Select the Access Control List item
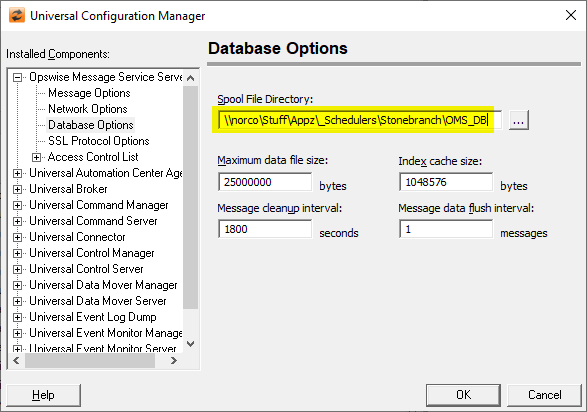This screenshot has height=412, width=587. [x=93, y=157]
